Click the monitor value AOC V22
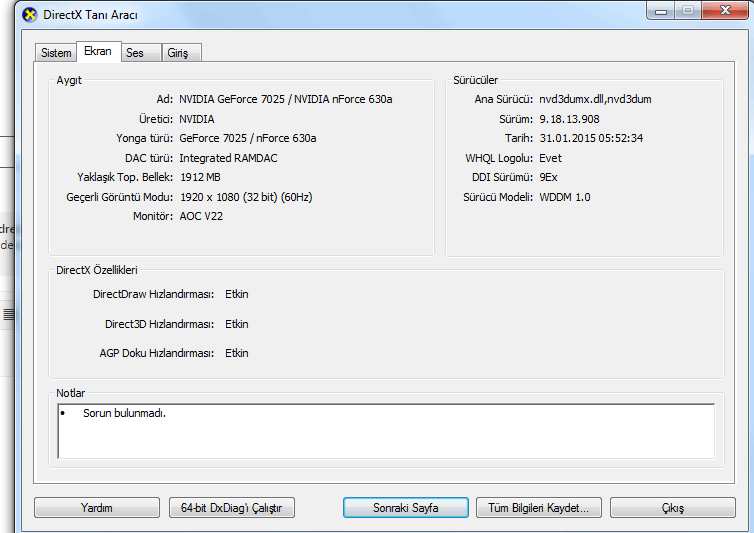The image size is (754, 533). tap(201, 216)
